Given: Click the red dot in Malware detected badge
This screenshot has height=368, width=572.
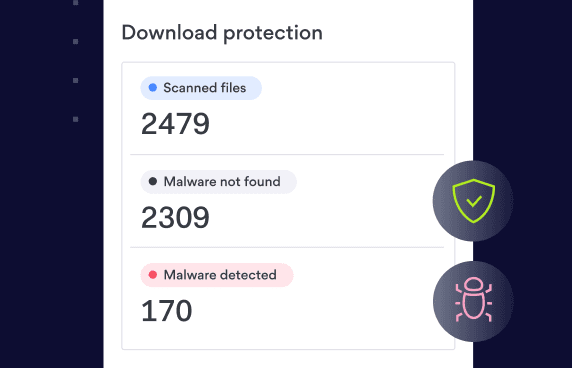Looking at the screenshot, I should coord(153,275).
